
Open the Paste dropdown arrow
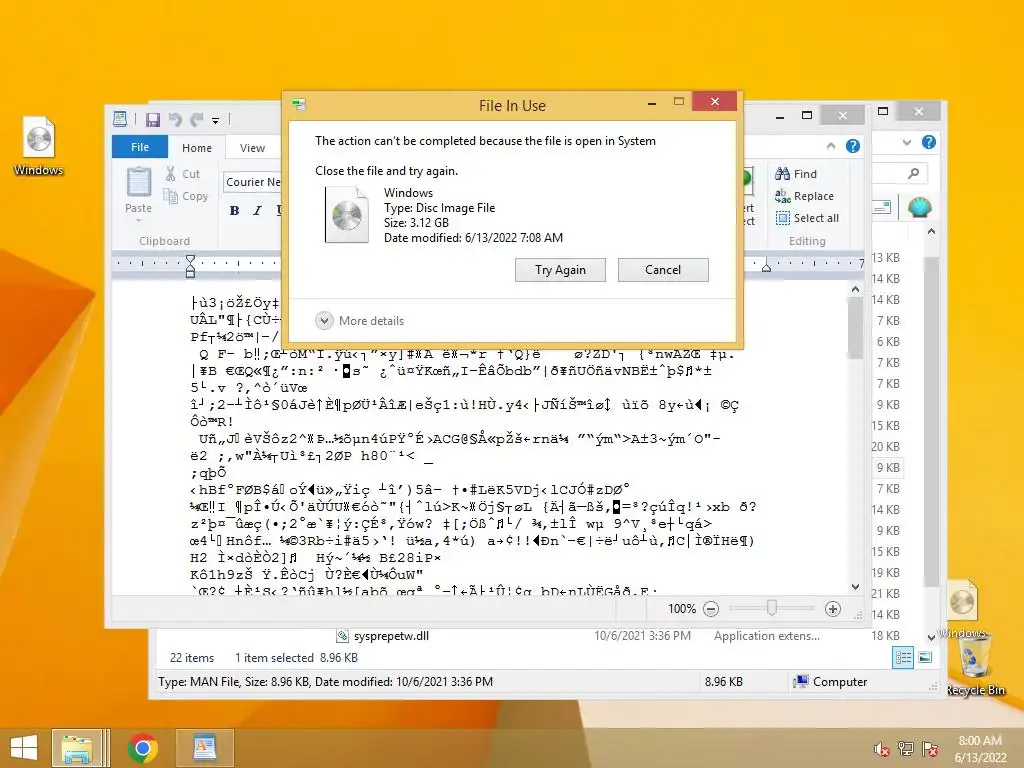click(x=138, y=220)
